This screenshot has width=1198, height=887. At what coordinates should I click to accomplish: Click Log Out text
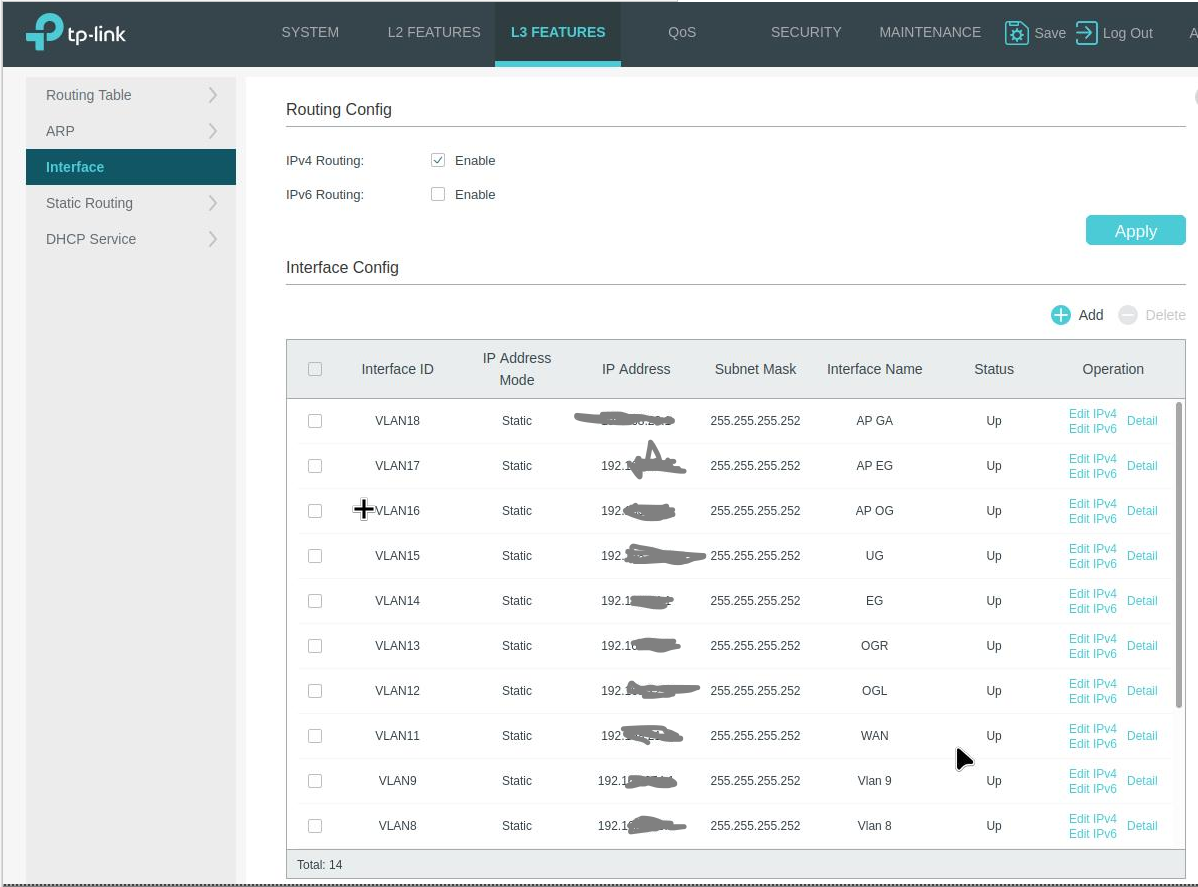(x=1128, y=33)
